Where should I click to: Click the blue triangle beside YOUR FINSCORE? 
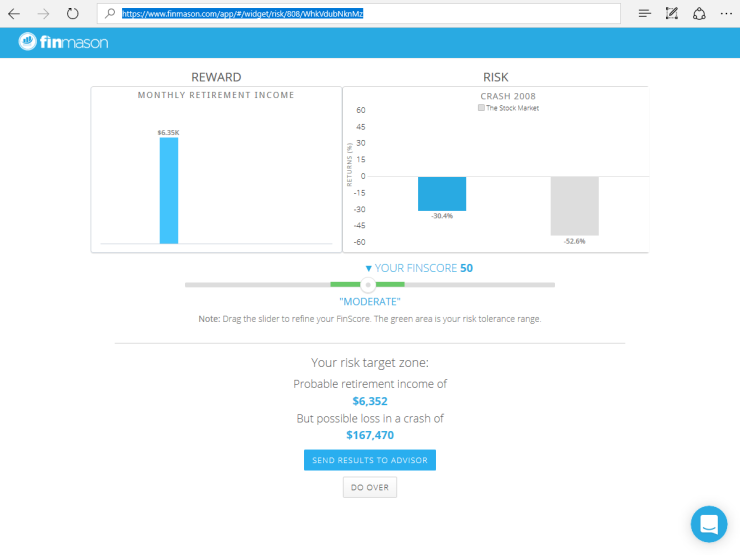[368, 269]
